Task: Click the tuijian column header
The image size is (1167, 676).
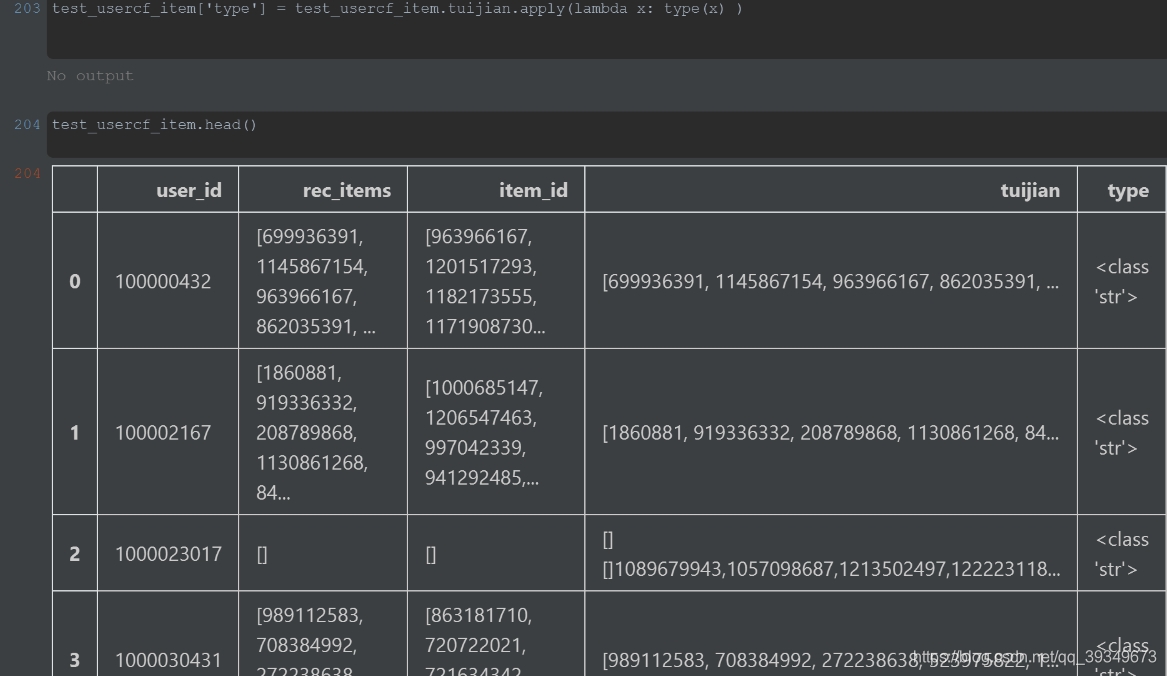Action: [831, 190]
